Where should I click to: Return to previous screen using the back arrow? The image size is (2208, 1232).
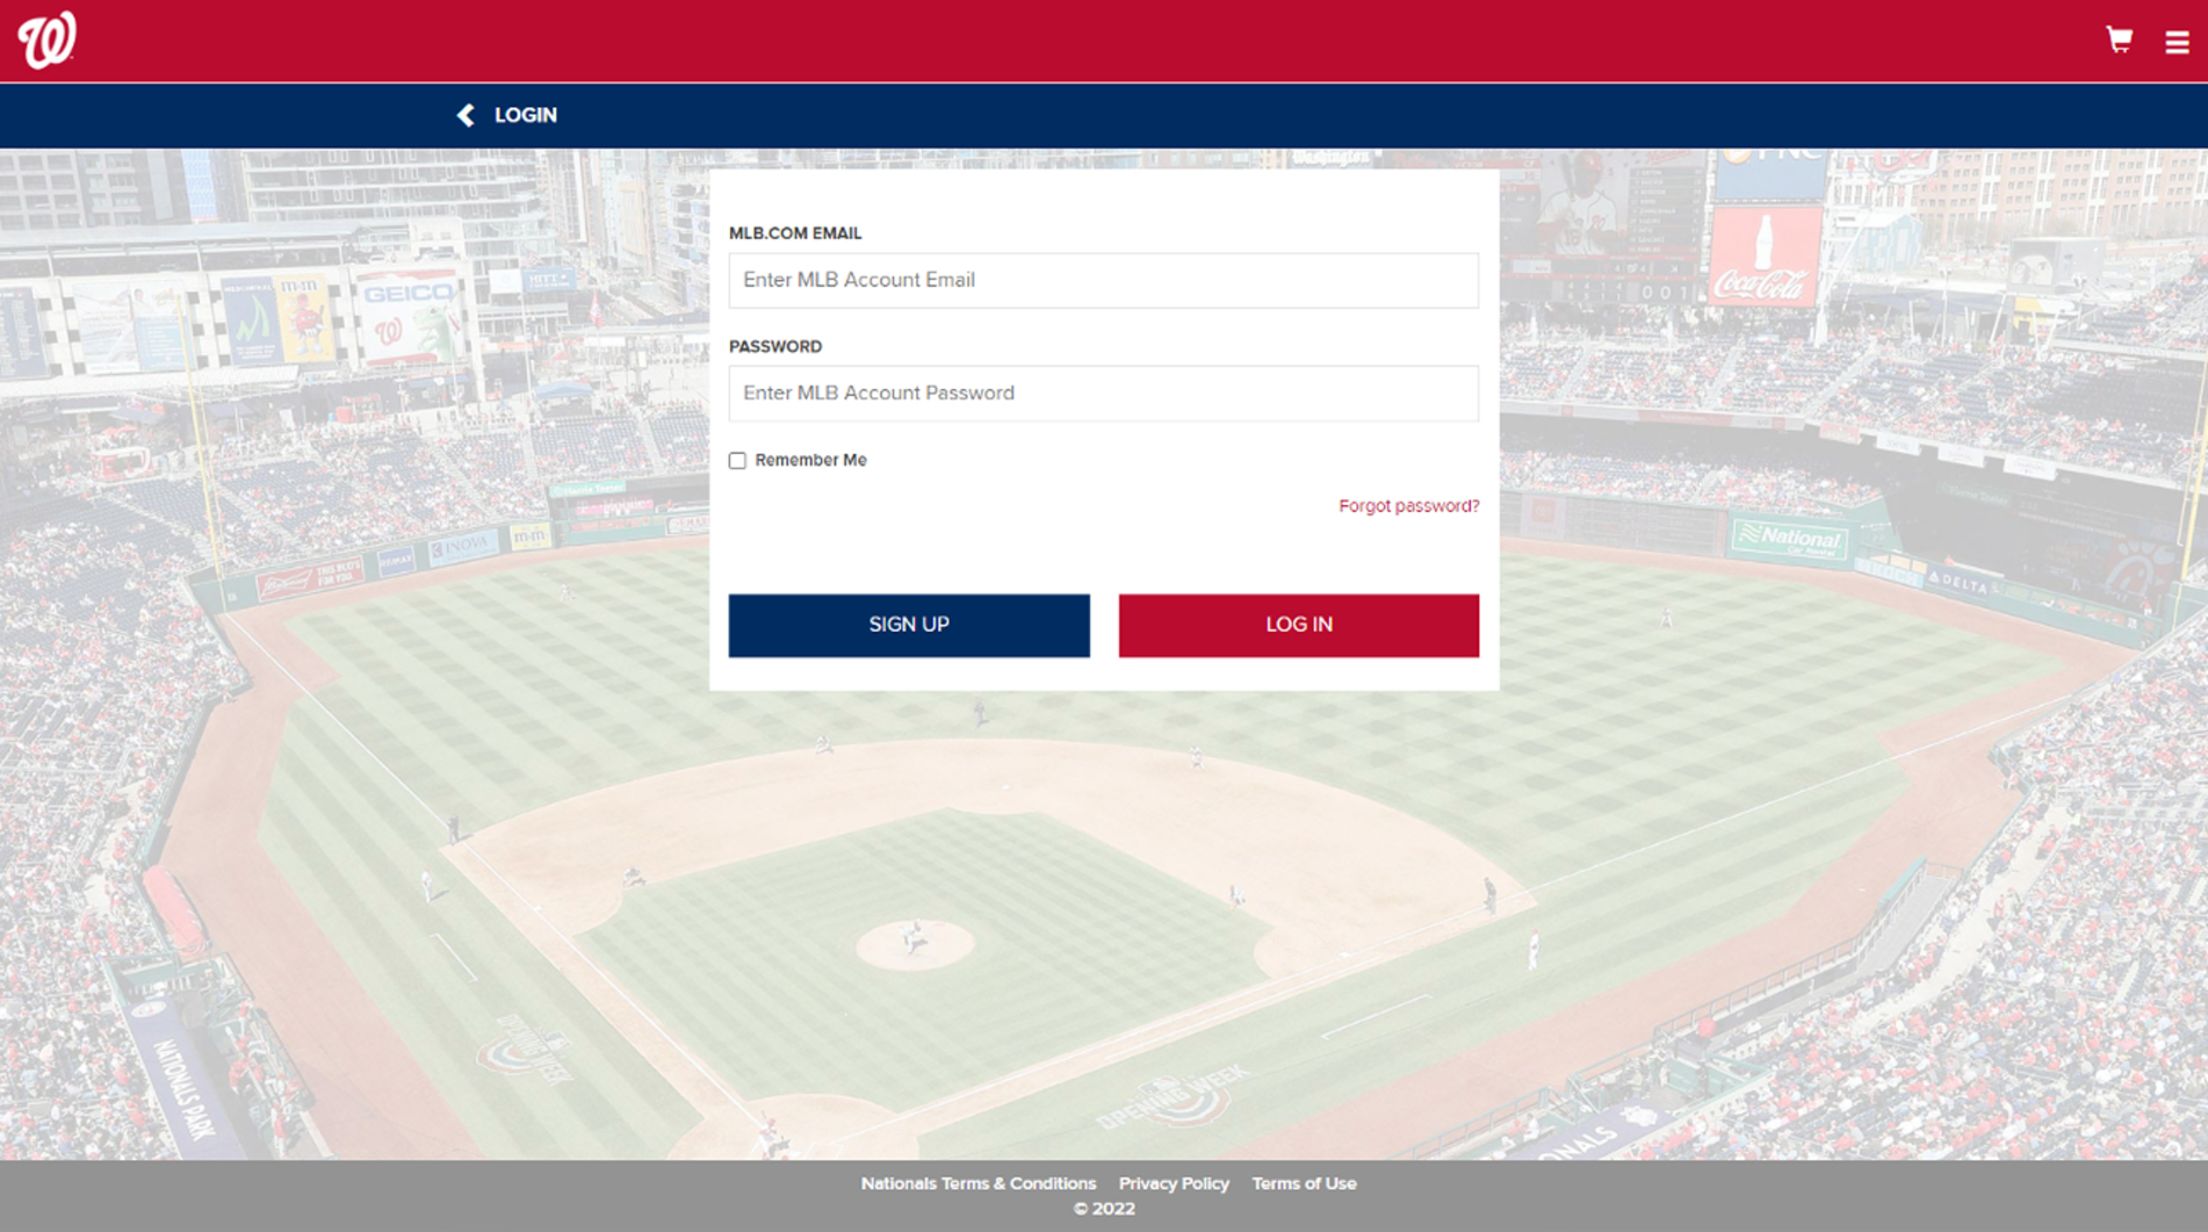(464, 115)
